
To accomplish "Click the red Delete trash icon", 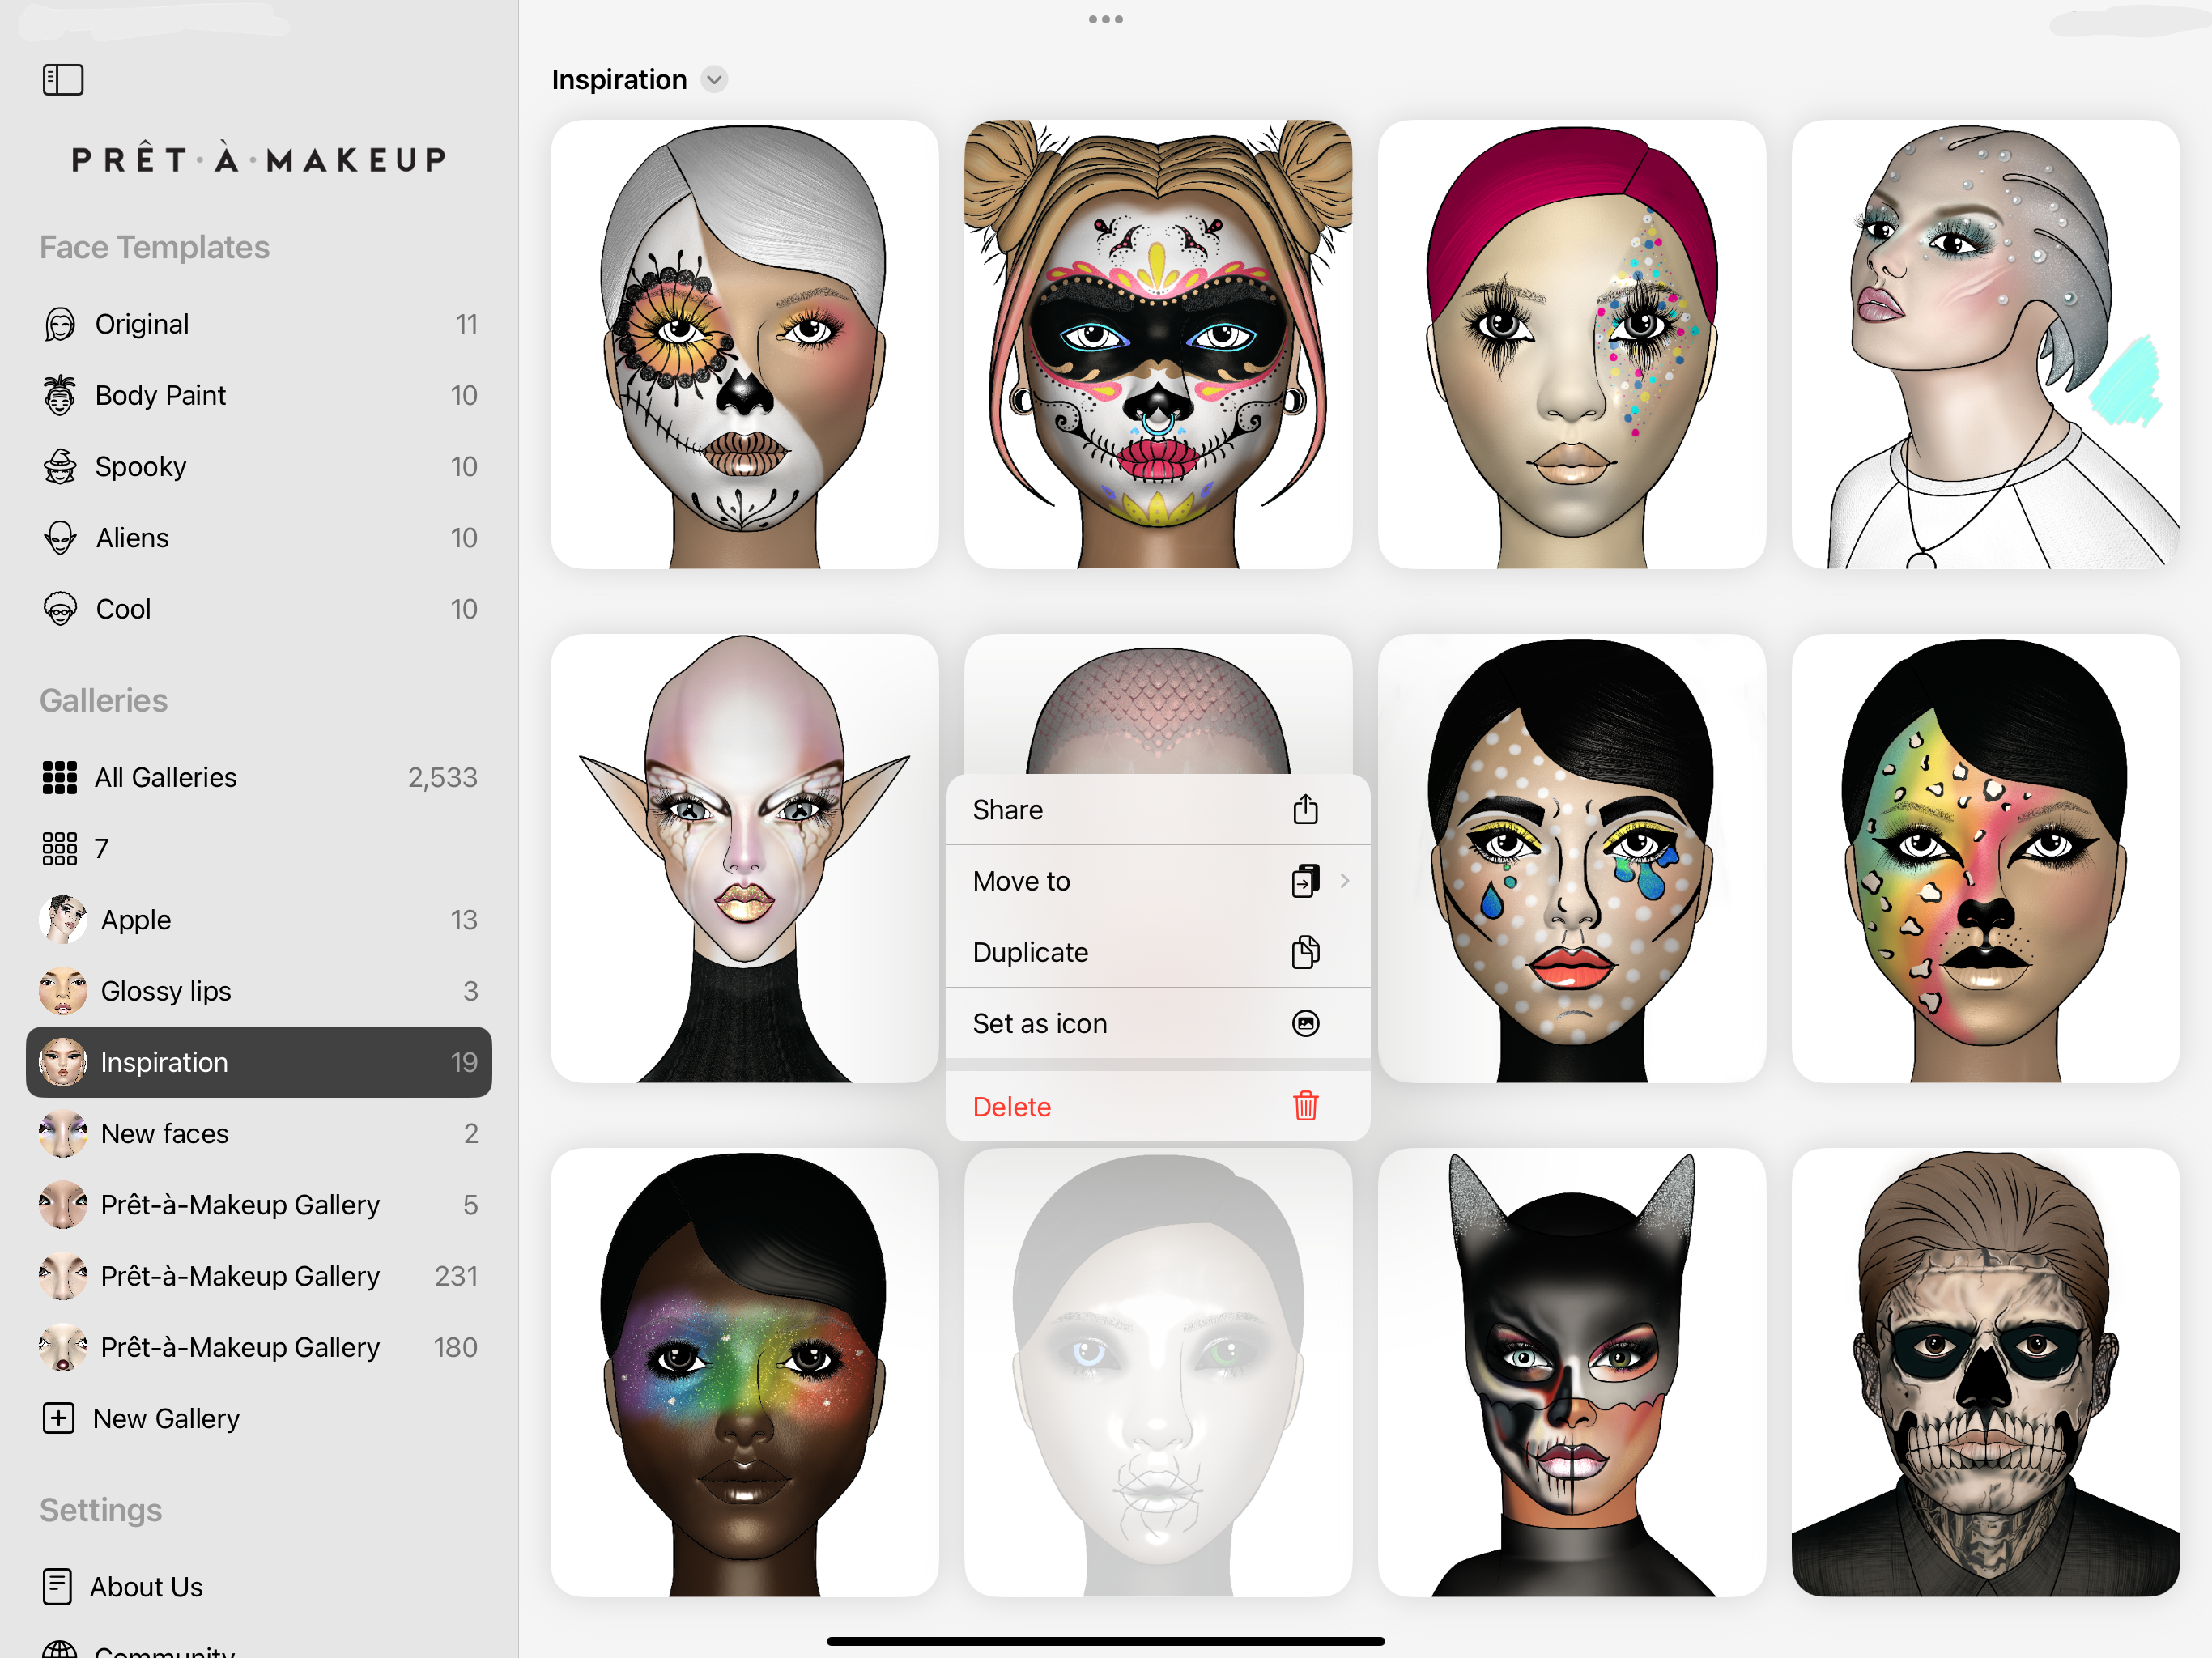I will (1305, 1106).
